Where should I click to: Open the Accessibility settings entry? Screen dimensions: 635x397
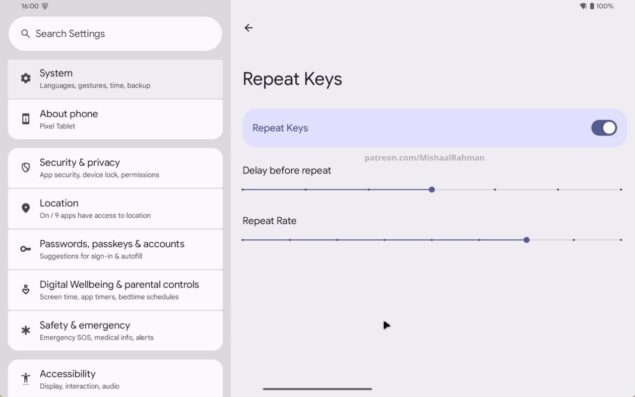coord(115,378)
